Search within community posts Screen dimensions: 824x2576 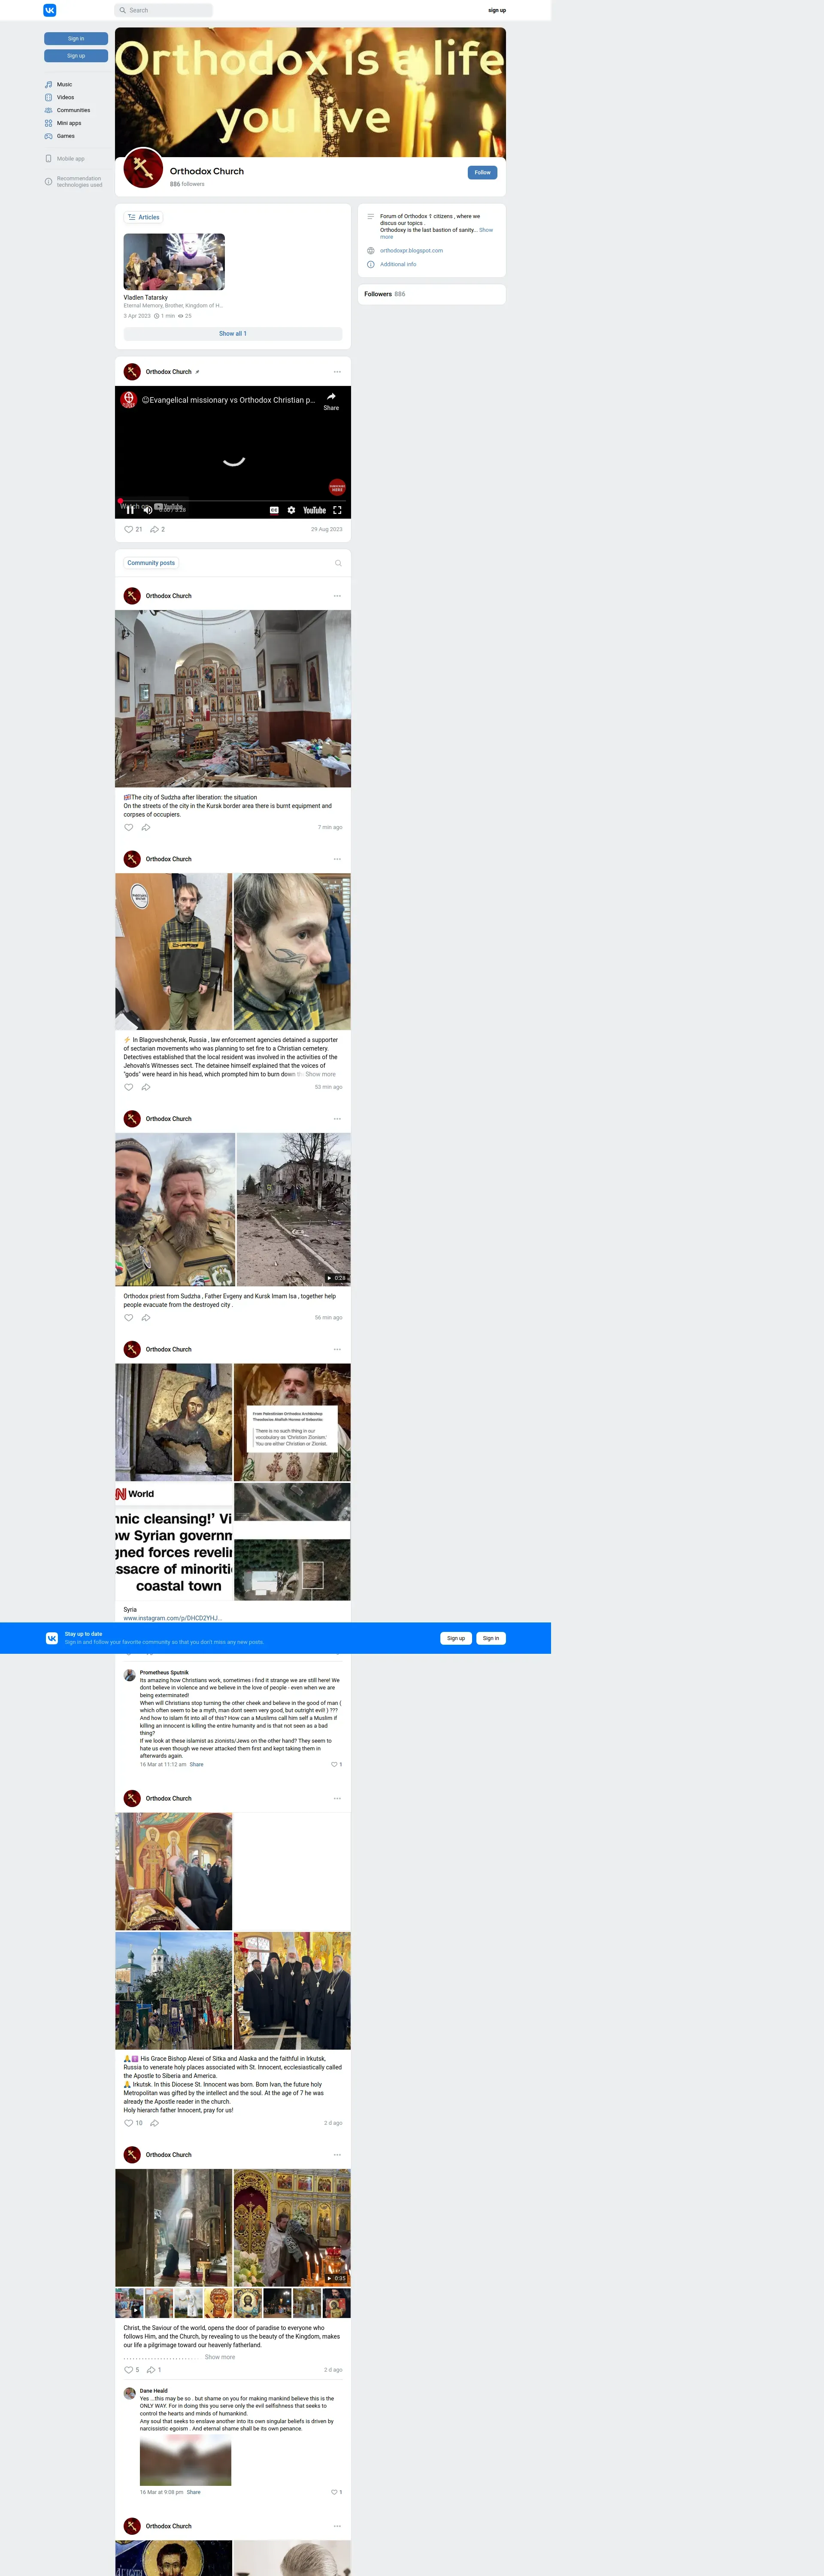[338, 563]
